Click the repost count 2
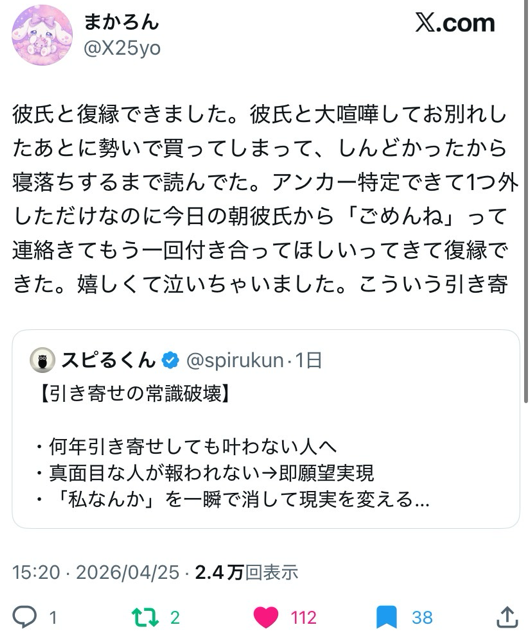The height and width of the screenshot is (640, 532). [x=175, y=618]
